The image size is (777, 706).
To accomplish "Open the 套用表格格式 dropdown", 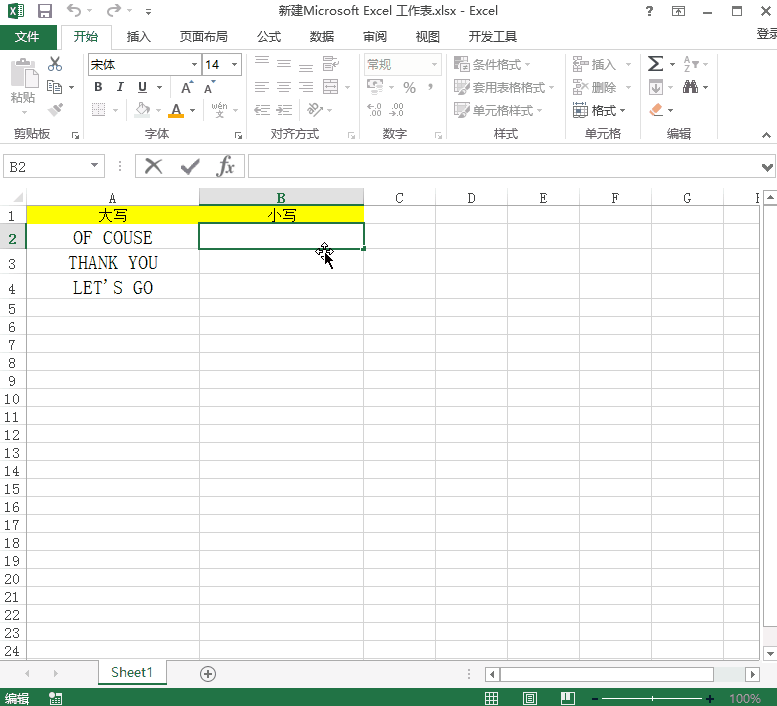I will coord(504,87).
